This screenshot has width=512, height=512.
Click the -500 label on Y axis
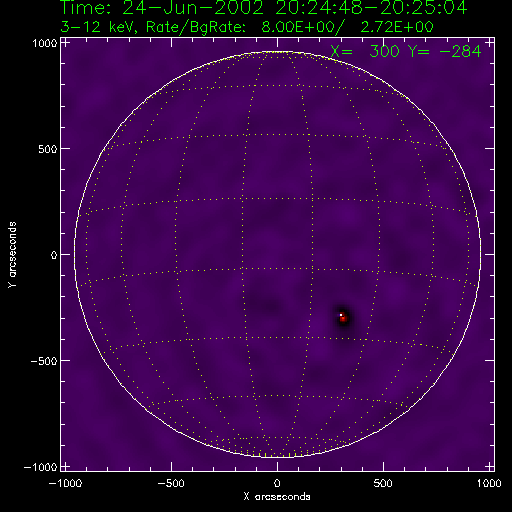(44, 361)
